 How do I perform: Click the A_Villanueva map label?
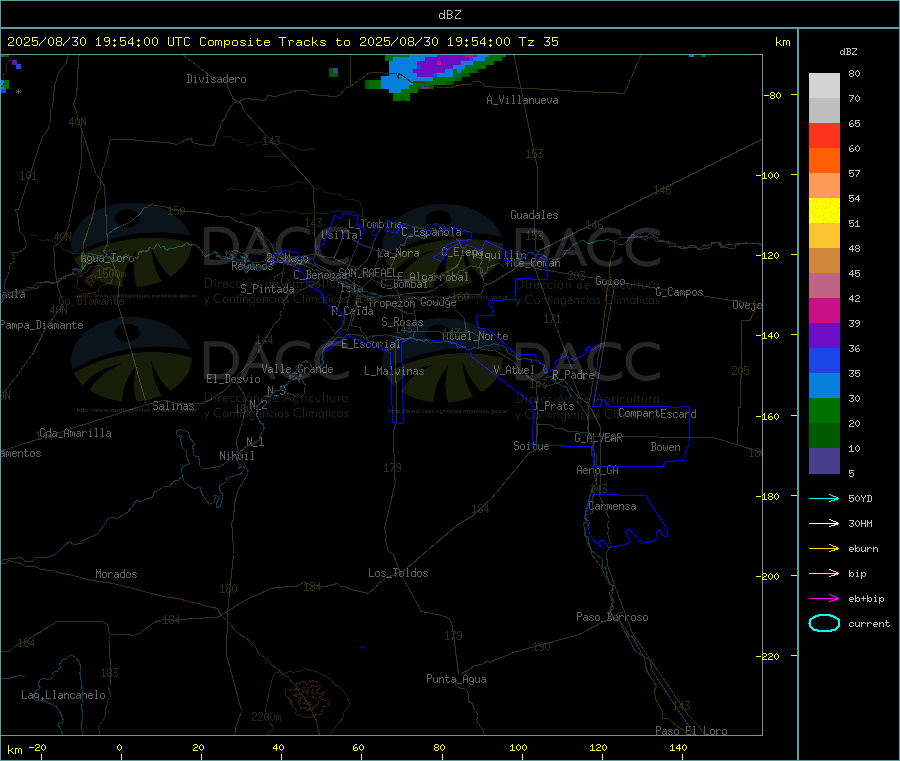click(522, 100)
